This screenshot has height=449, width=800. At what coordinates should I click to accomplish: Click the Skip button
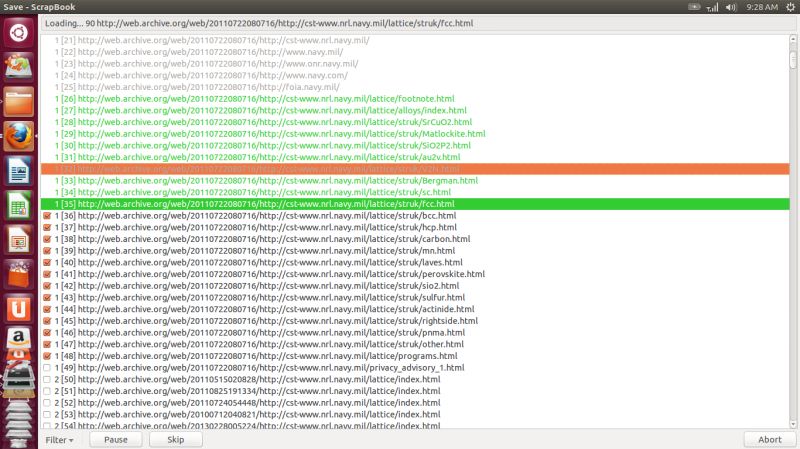[176, 440]
